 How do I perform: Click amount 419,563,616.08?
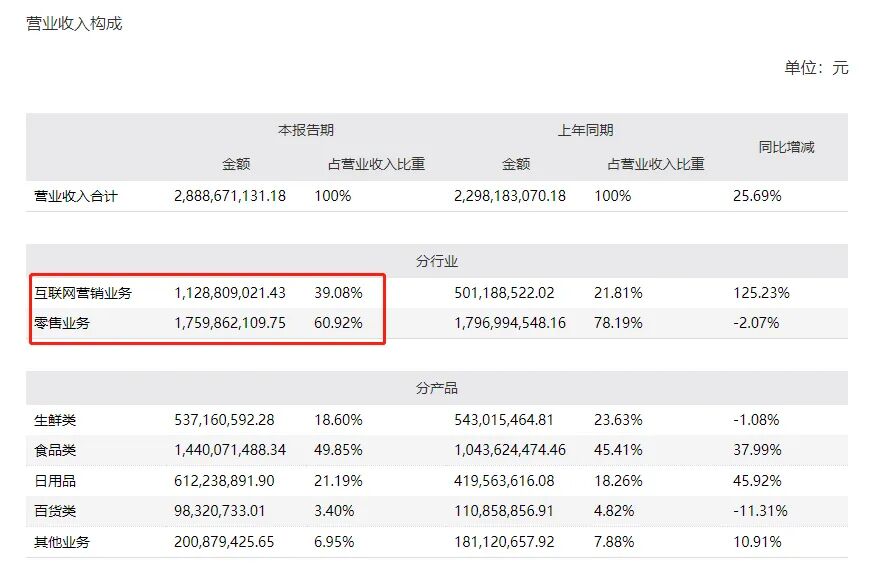coord(504,481)
